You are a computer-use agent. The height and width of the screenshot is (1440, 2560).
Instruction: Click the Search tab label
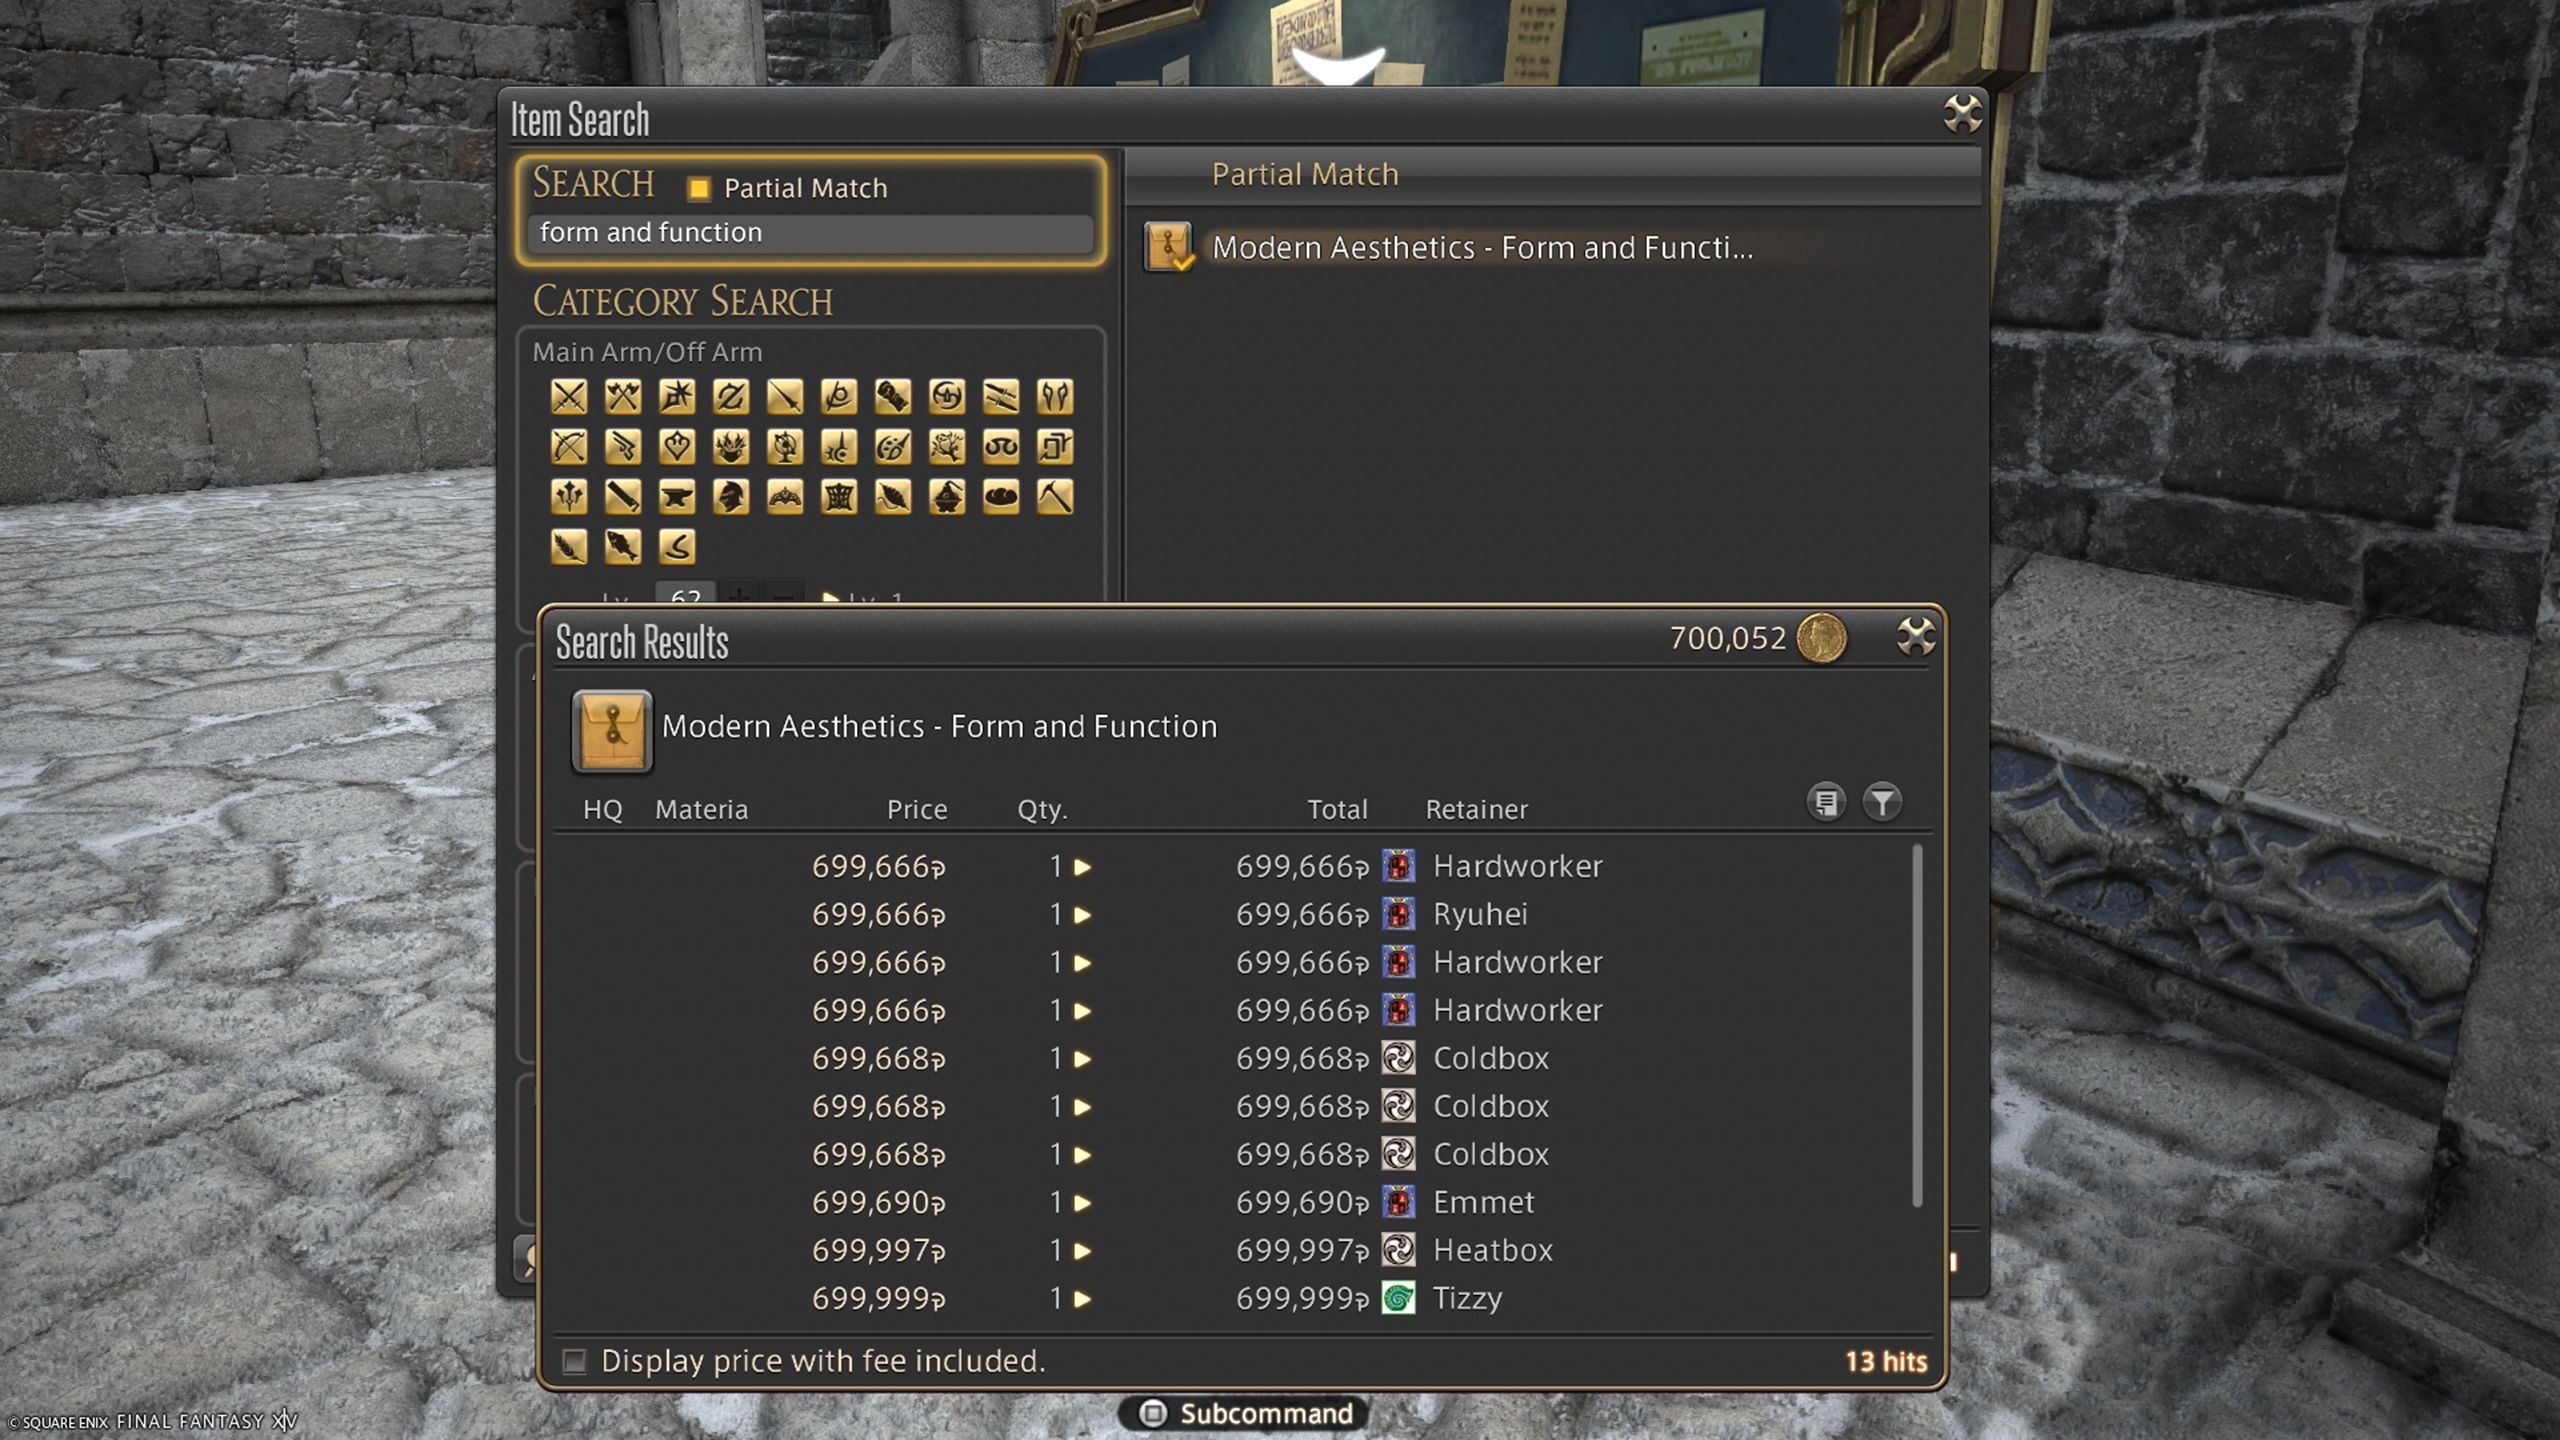coord(591,183)
